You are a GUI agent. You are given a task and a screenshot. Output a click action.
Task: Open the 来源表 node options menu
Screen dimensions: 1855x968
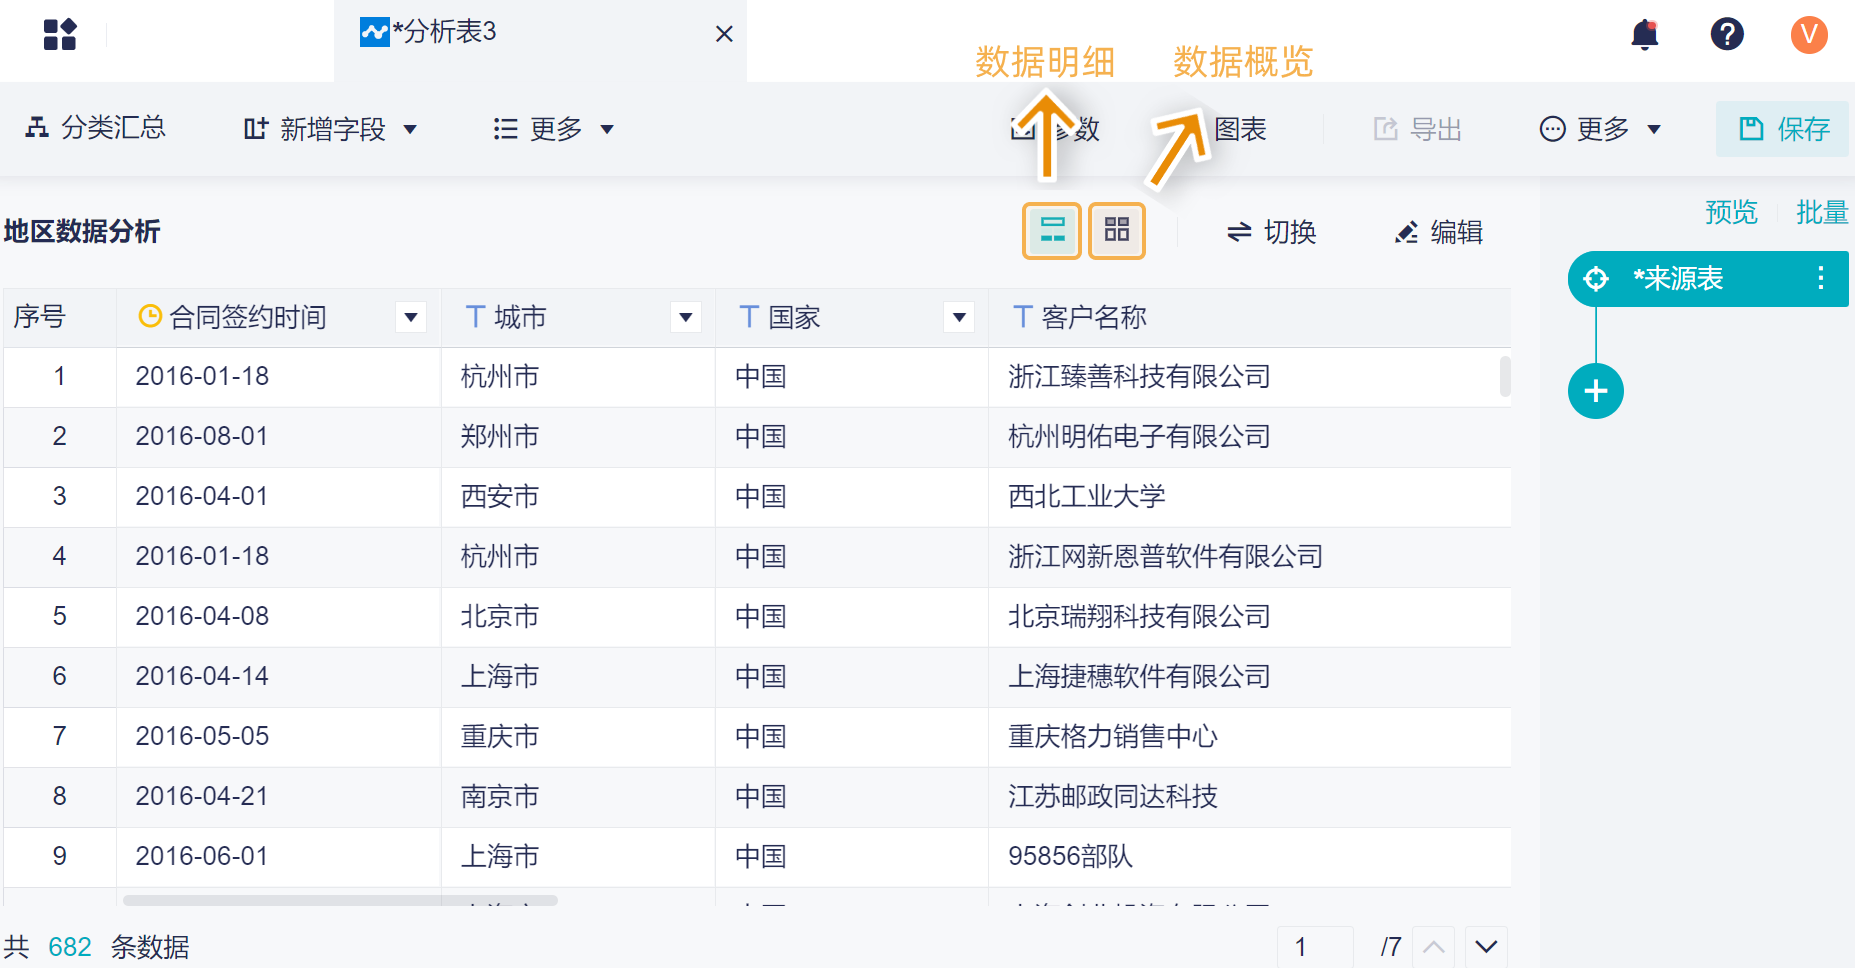click(1821, 278)
